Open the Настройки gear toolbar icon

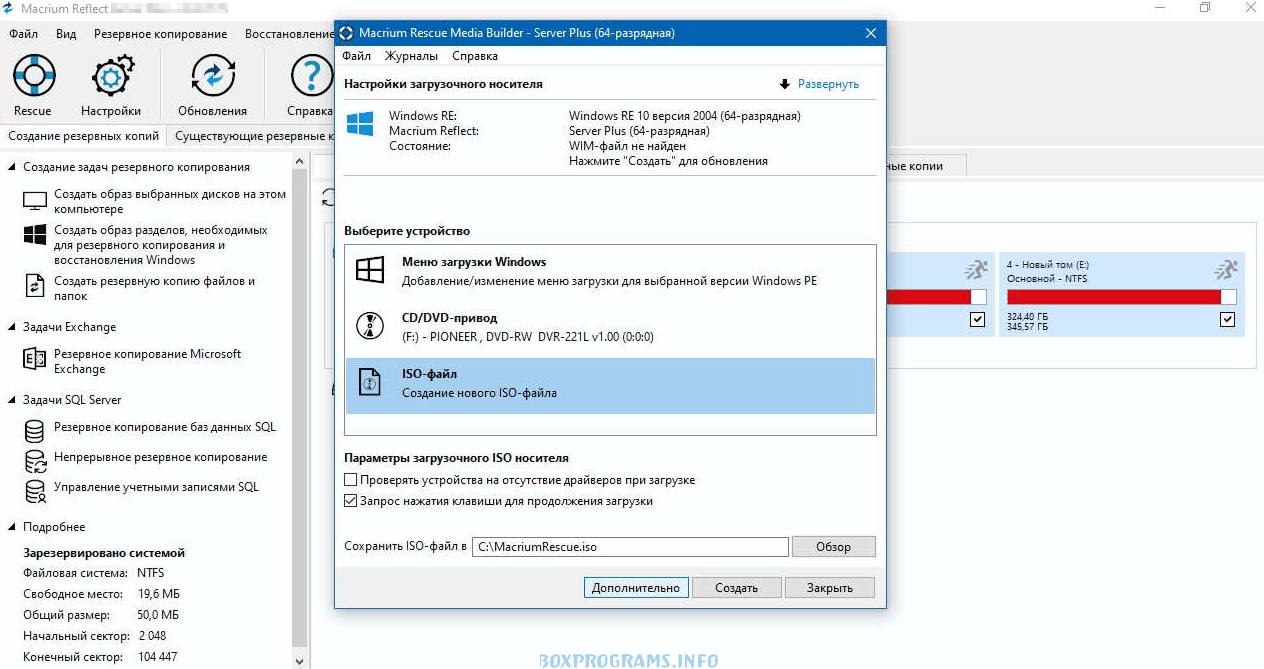[111, 75]
